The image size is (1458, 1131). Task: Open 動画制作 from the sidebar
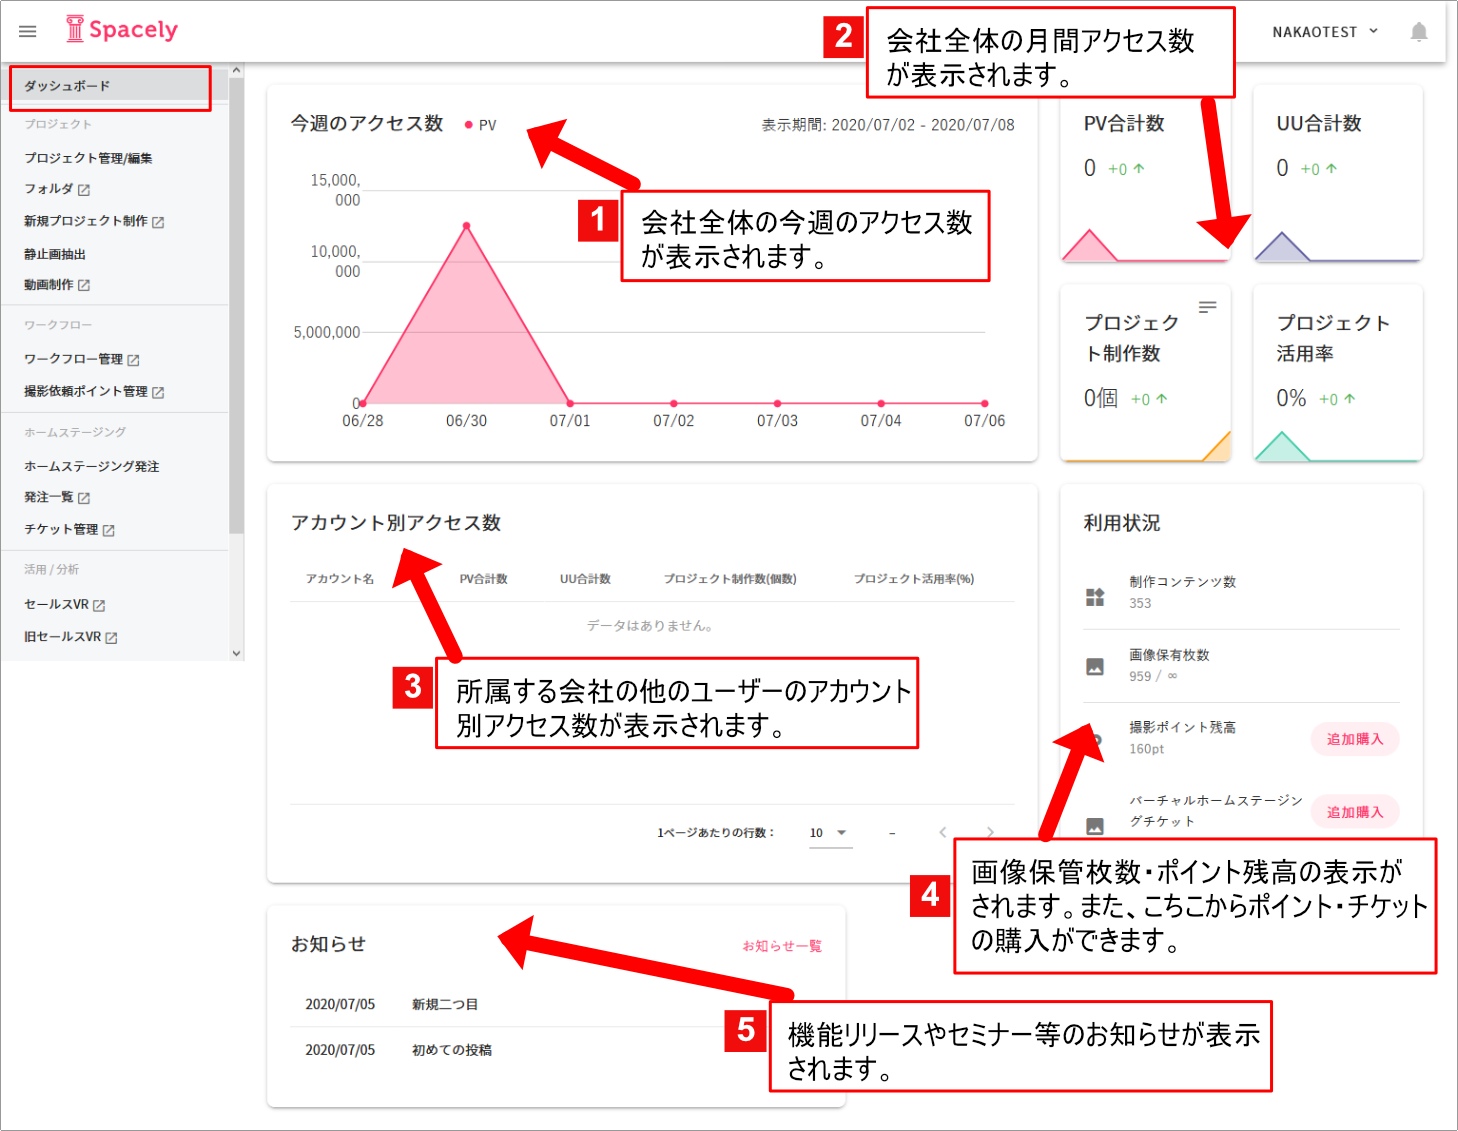coord(49,285)
